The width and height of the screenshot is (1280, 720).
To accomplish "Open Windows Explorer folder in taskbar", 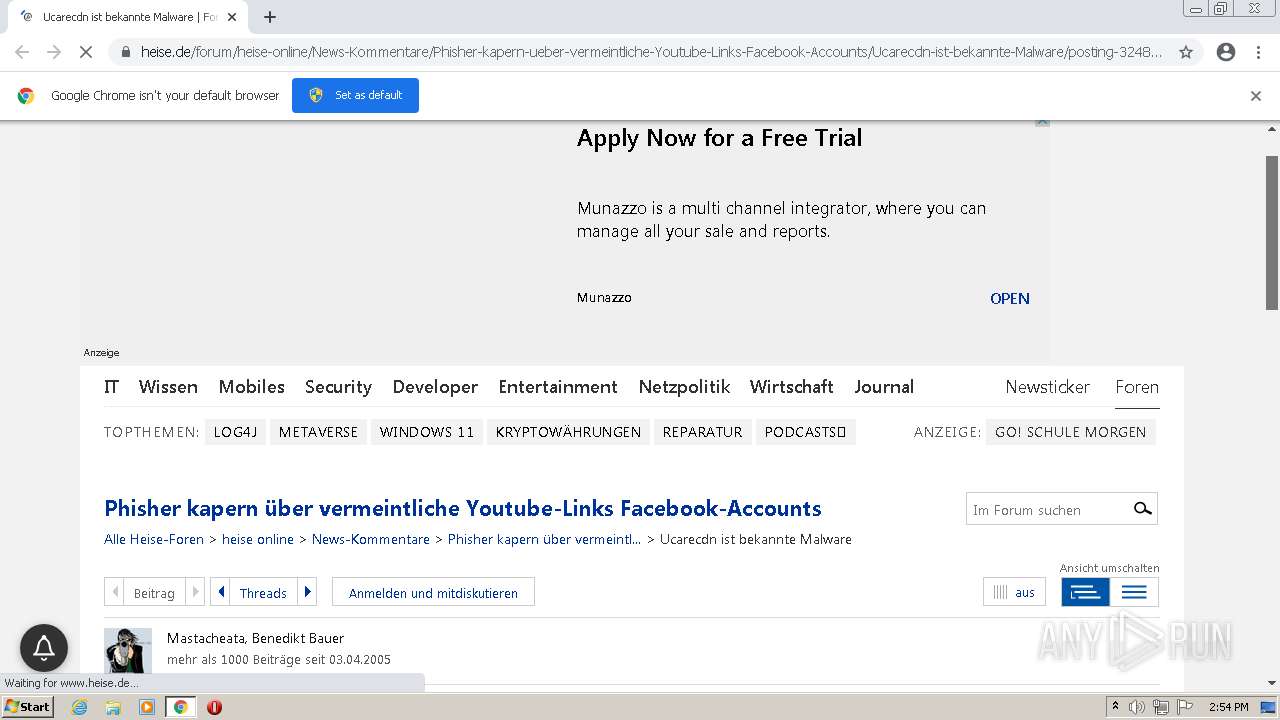I will (113, 707).
